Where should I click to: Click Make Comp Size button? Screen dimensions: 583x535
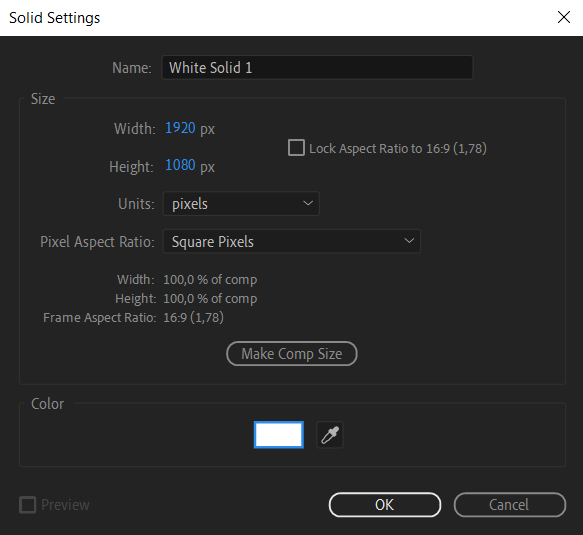[292, 354]
